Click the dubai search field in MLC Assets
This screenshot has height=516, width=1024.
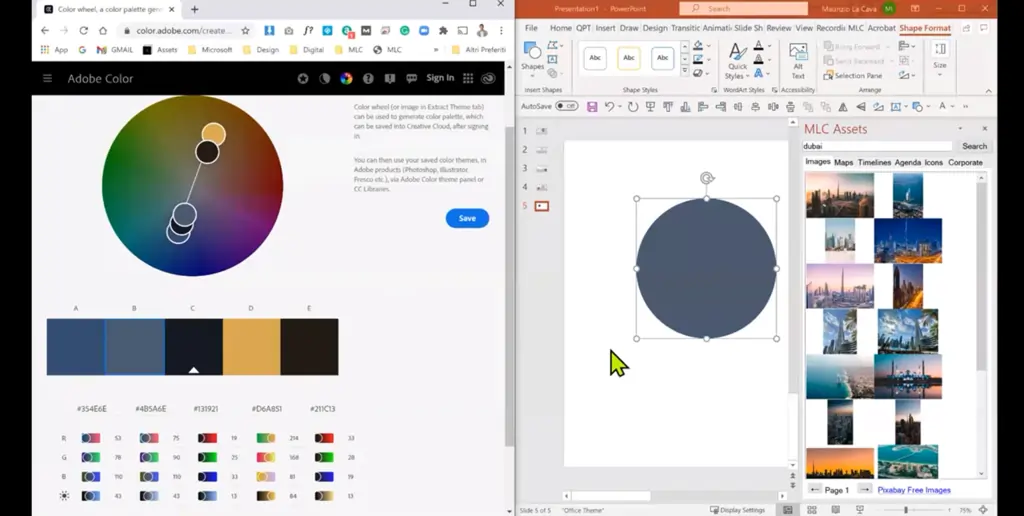point(877,146)
